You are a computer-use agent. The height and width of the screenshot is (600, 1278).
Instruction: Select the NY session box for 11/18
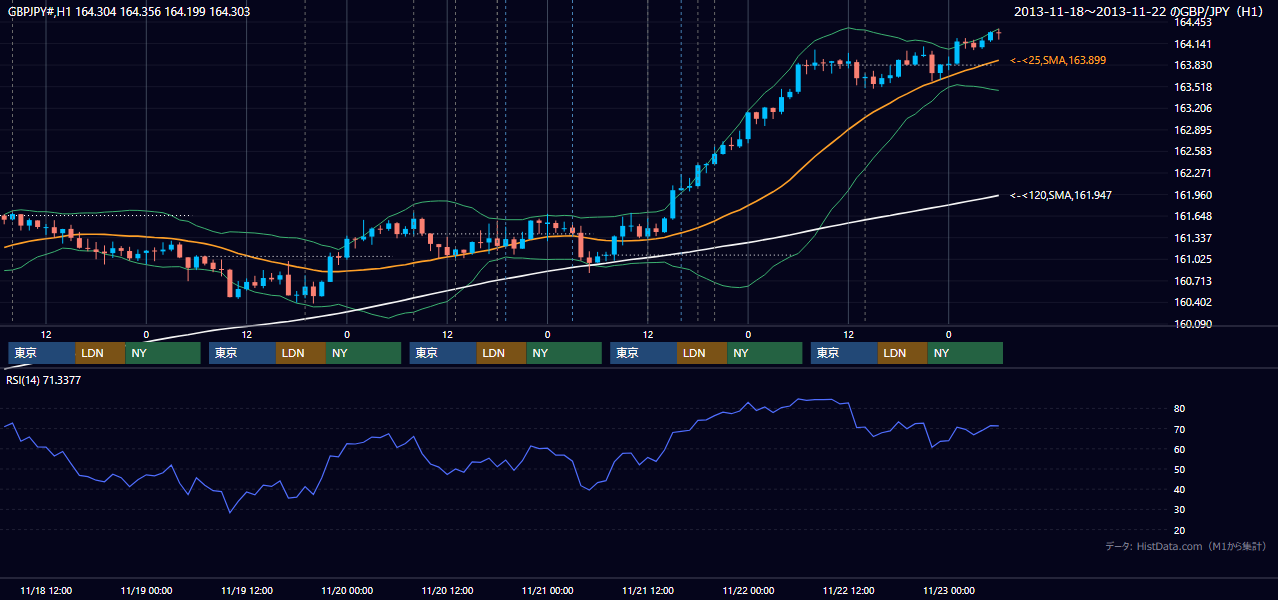point(163,353)
